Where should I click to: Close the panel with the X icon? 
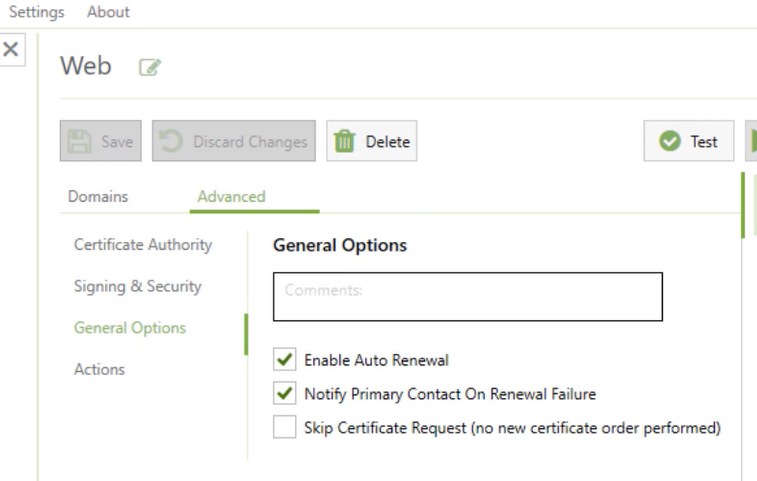(12, 49)
